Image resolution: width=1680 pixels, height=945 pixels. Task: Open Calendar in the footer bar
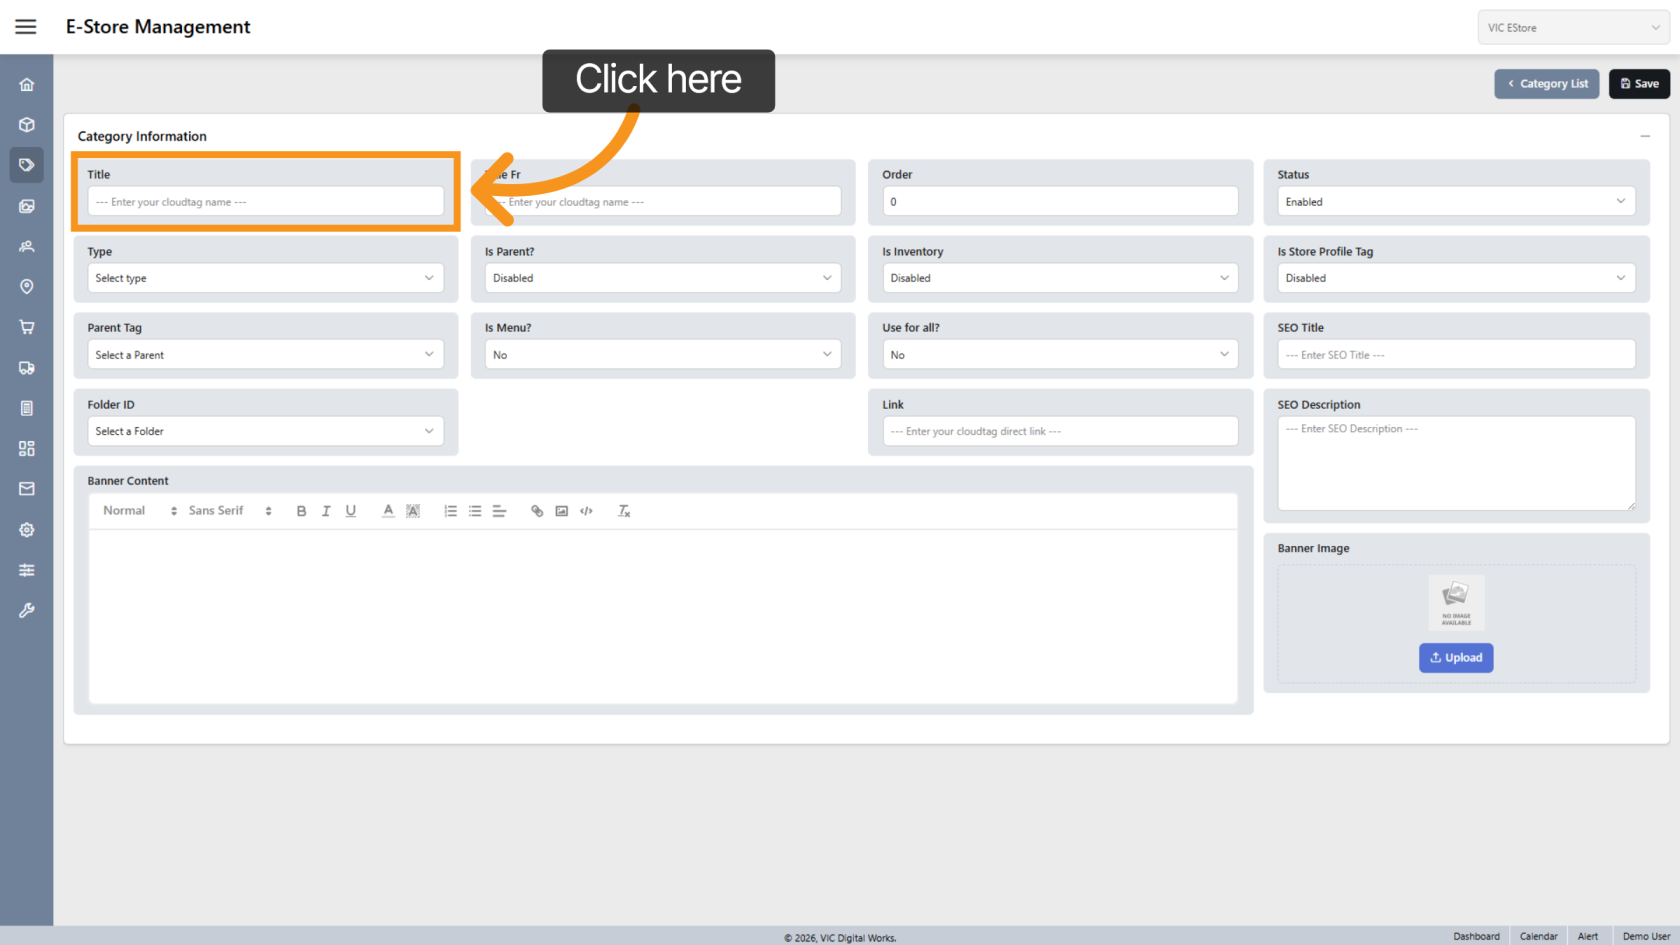[x=1538, y=936]
